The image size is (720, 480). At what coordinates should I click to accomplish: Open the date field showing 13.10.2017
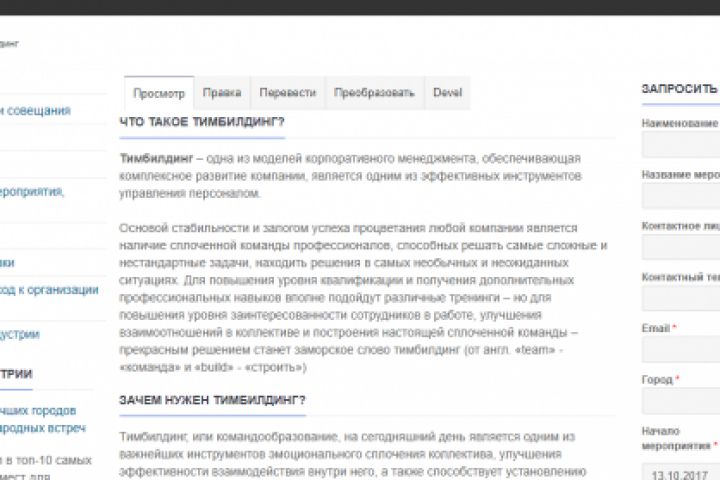(681, 472)
